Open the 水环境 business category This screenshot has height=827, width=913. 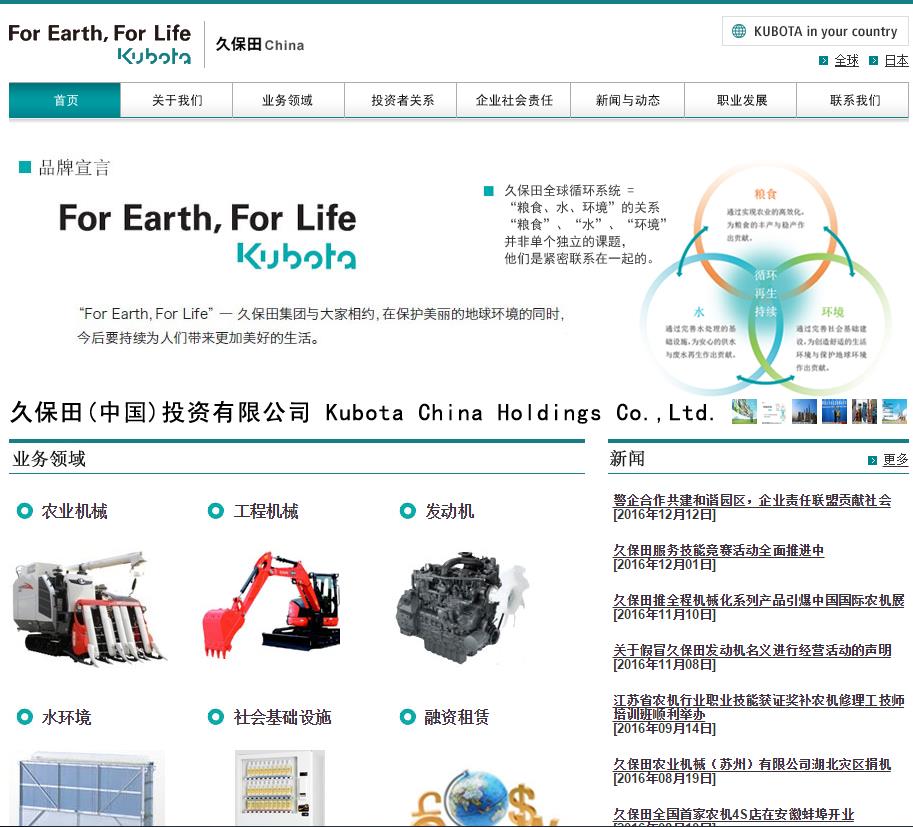[x=66, y=717]
